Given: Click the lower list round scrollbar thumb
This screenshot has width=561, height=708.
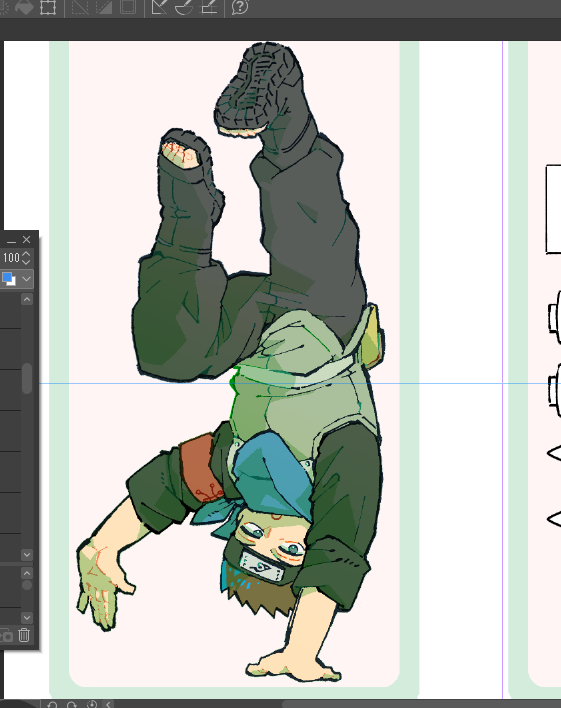Looking at the screenshot, I should click(x=27, y=585).
